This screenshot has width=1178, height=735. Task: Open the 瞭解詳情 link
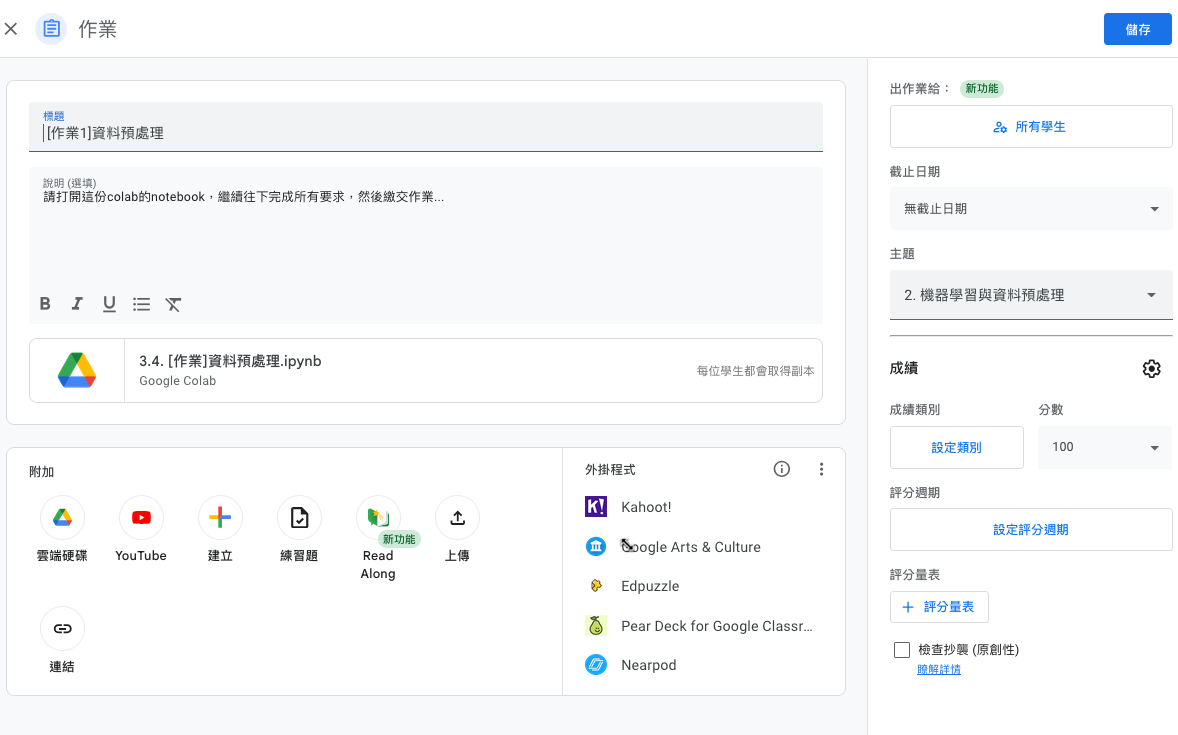(938, 669)
